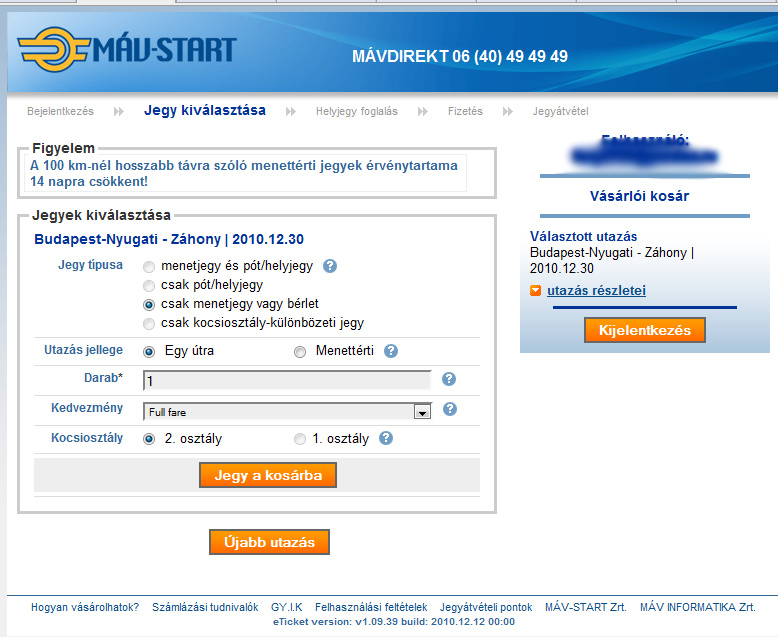Click help icon next to Menettérti
778x637 pixels.
click(391, 351)
